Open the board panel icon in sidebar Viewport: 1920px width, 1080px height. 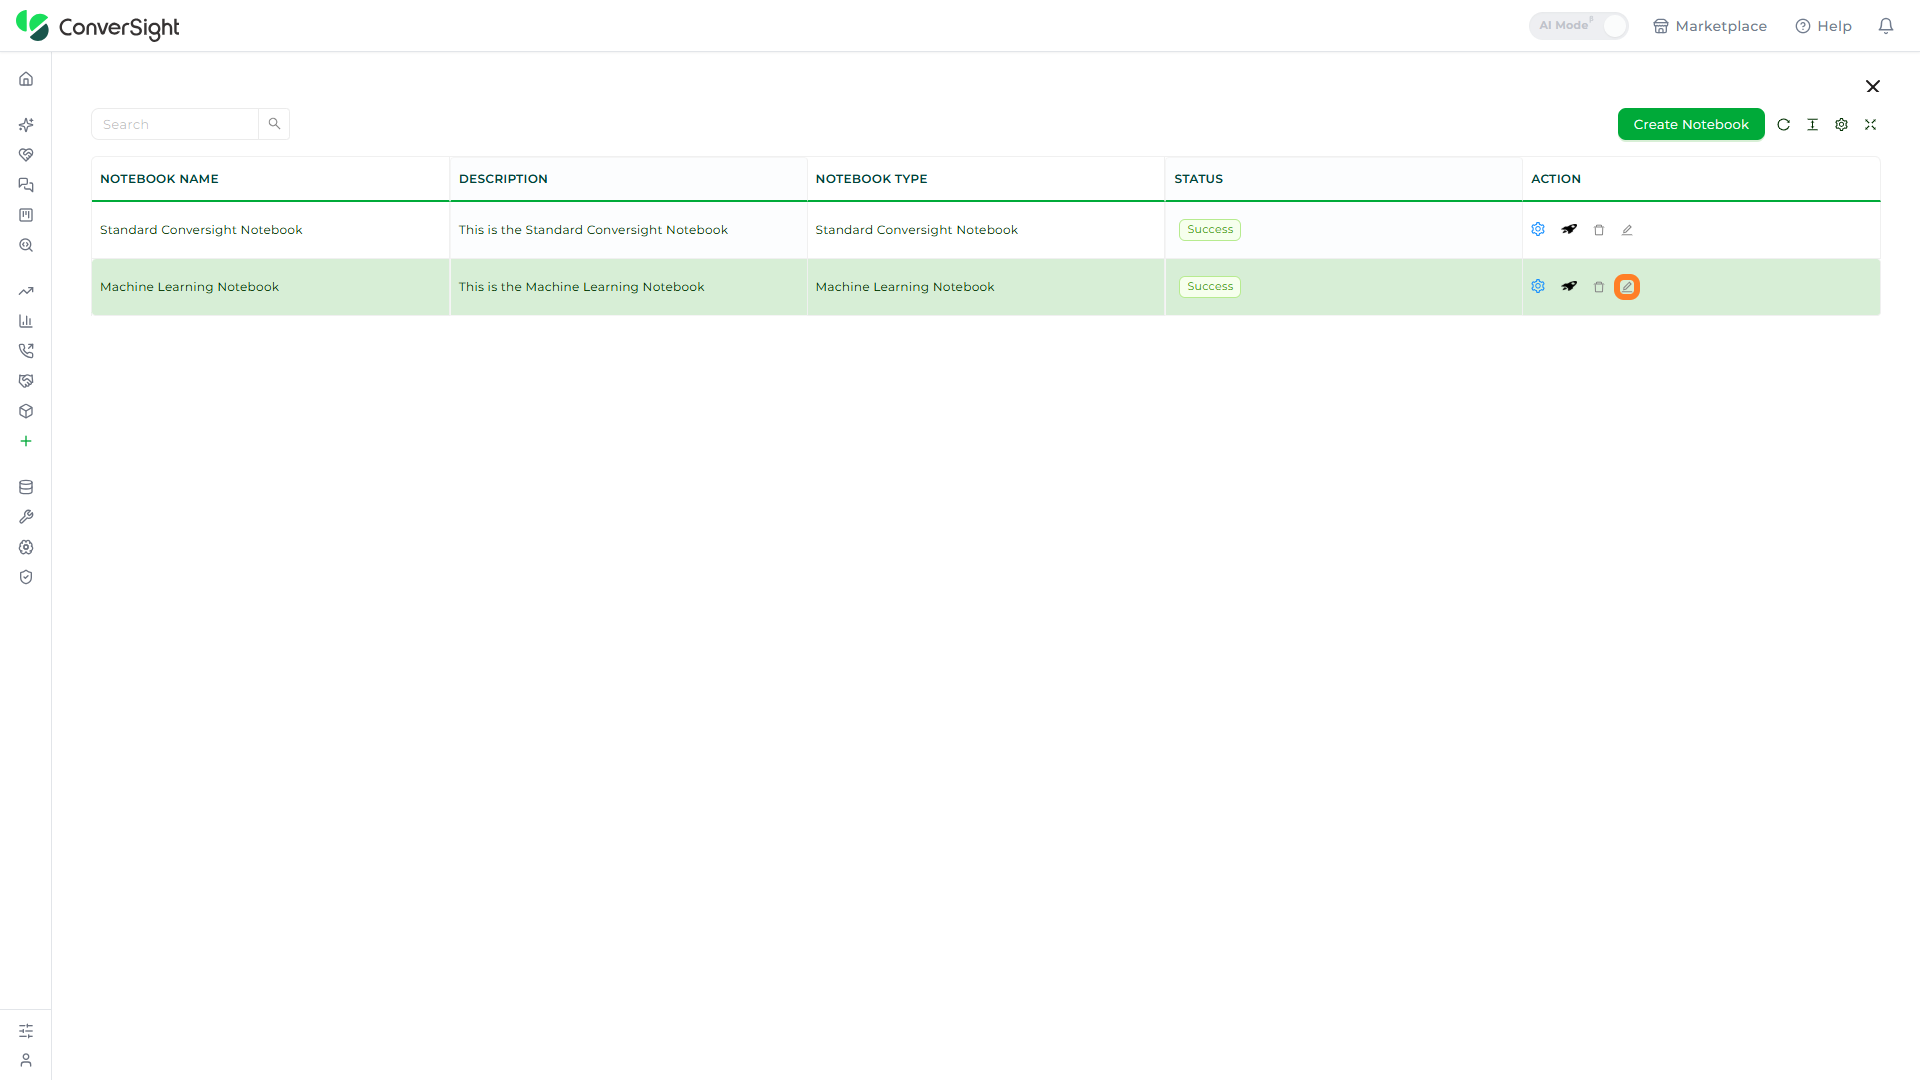(26, 215)
